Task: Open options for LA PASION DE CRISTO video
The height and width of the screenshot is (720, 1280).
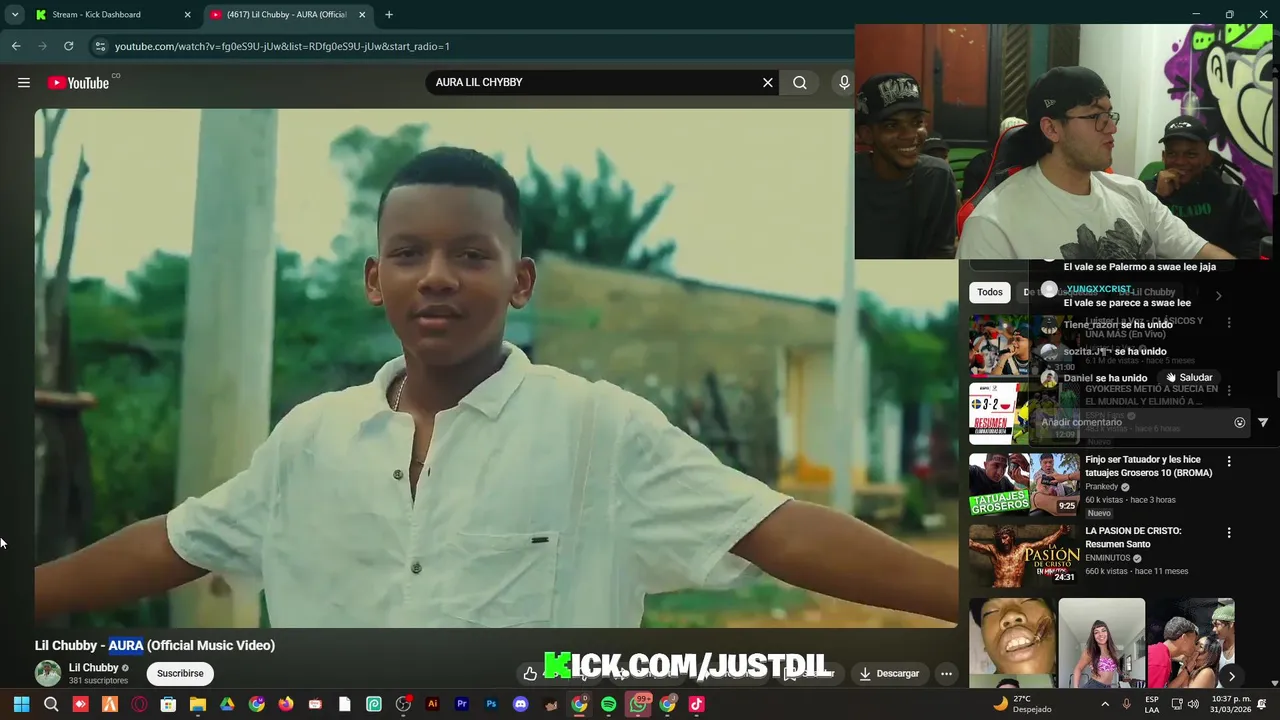Action: (x=1229, y=533)
